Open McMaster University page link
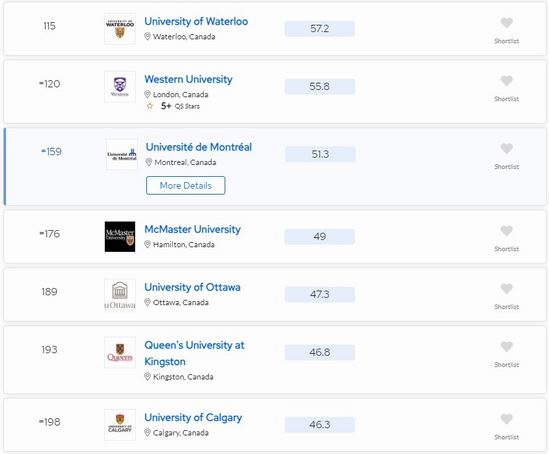Screen dimensions: 549x454 pyautogui.click(x=193, y=229)
